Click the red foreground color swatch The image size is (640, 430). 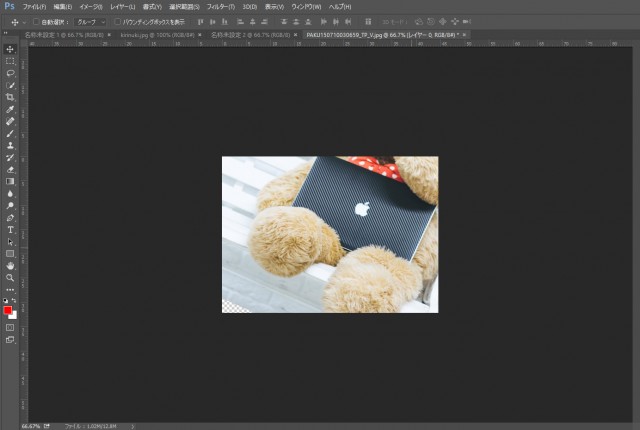[x=8, y=310]
